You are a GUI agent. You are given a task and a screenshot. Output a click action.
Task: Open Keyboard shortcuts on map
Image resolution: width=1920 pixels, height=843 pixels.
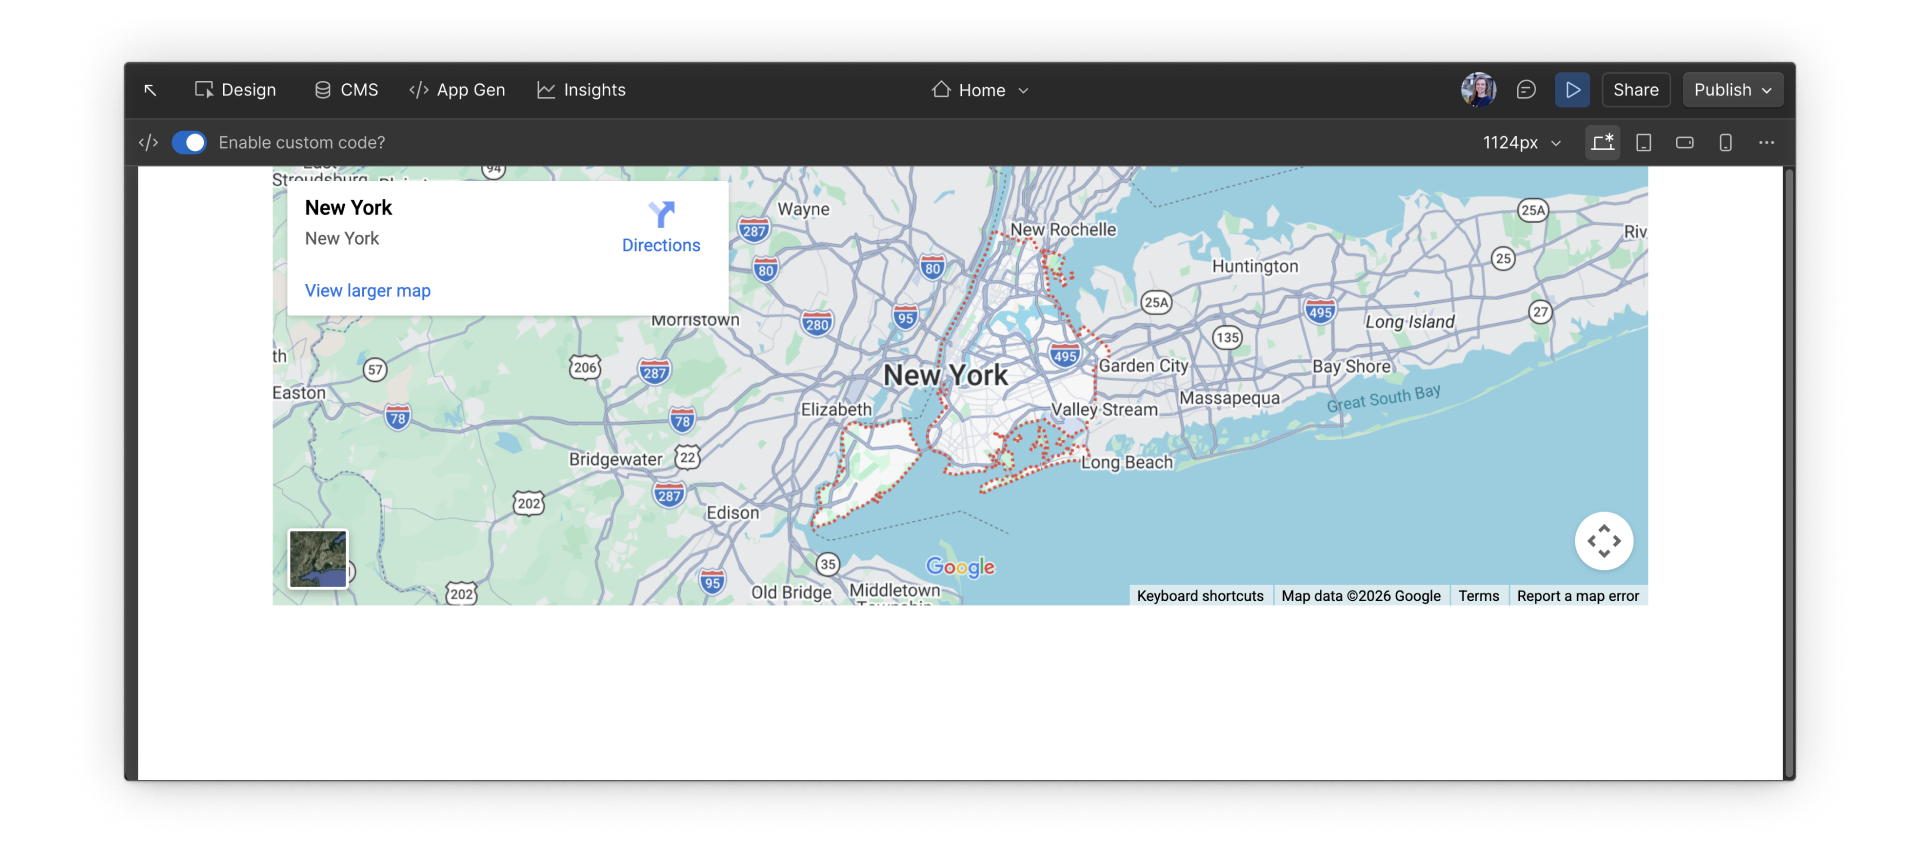pos(1200,596)
